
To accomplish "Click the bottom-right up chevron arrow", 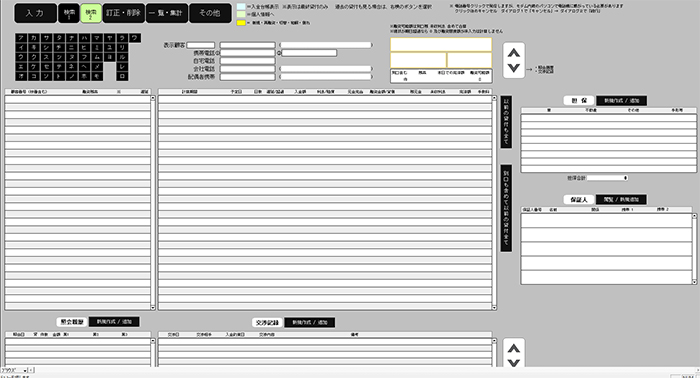I will (x=514, y=348).
